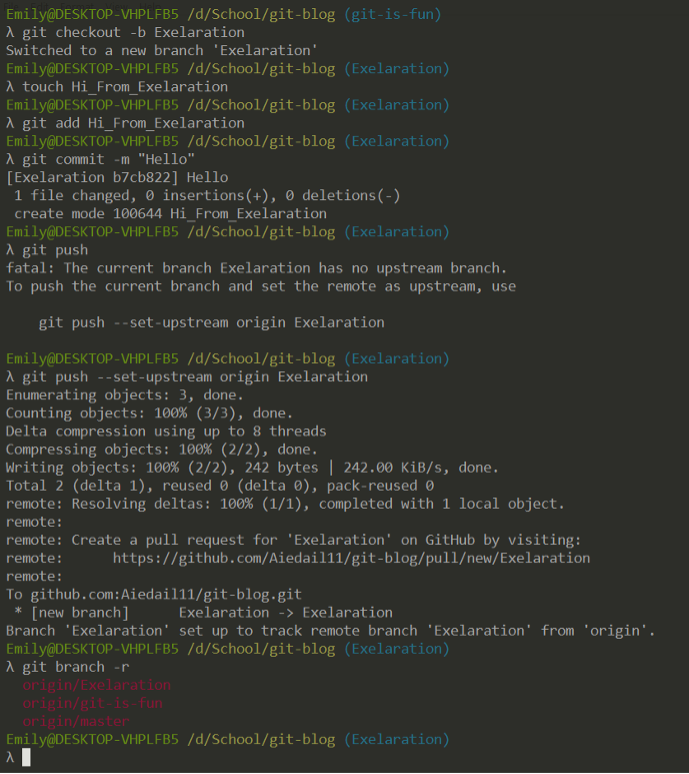
Task: Select the origin/master remote branch entry
Action: pyautogui.click(x=76, y=722)
